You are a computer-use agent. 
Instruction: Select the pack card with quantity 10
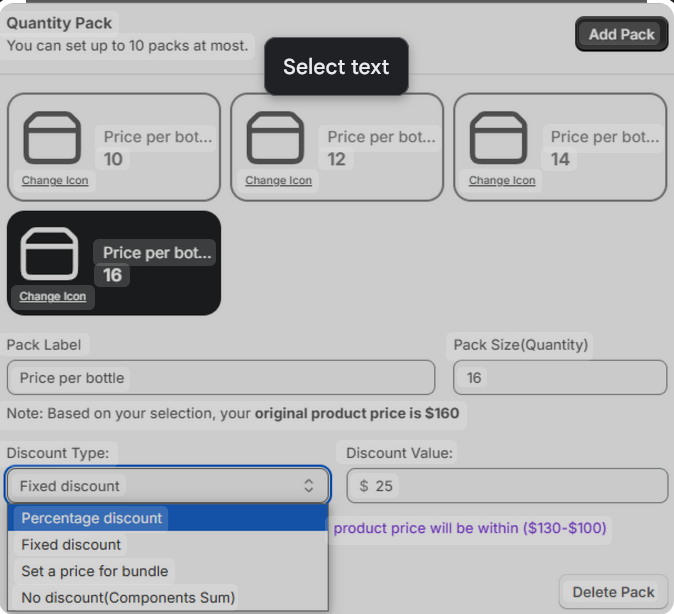(x=114, y=147)
